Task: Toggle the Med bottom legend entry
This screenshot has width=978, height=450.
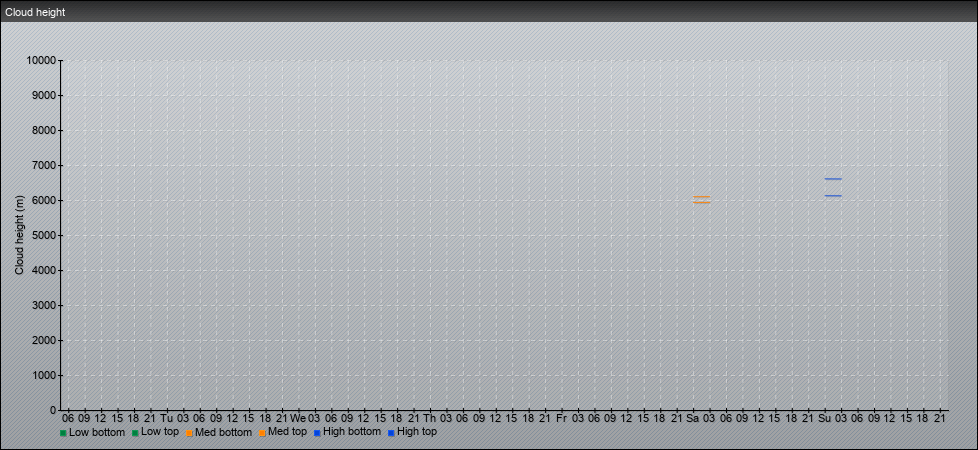Action: pyautogui.click(x=218, y=433)
